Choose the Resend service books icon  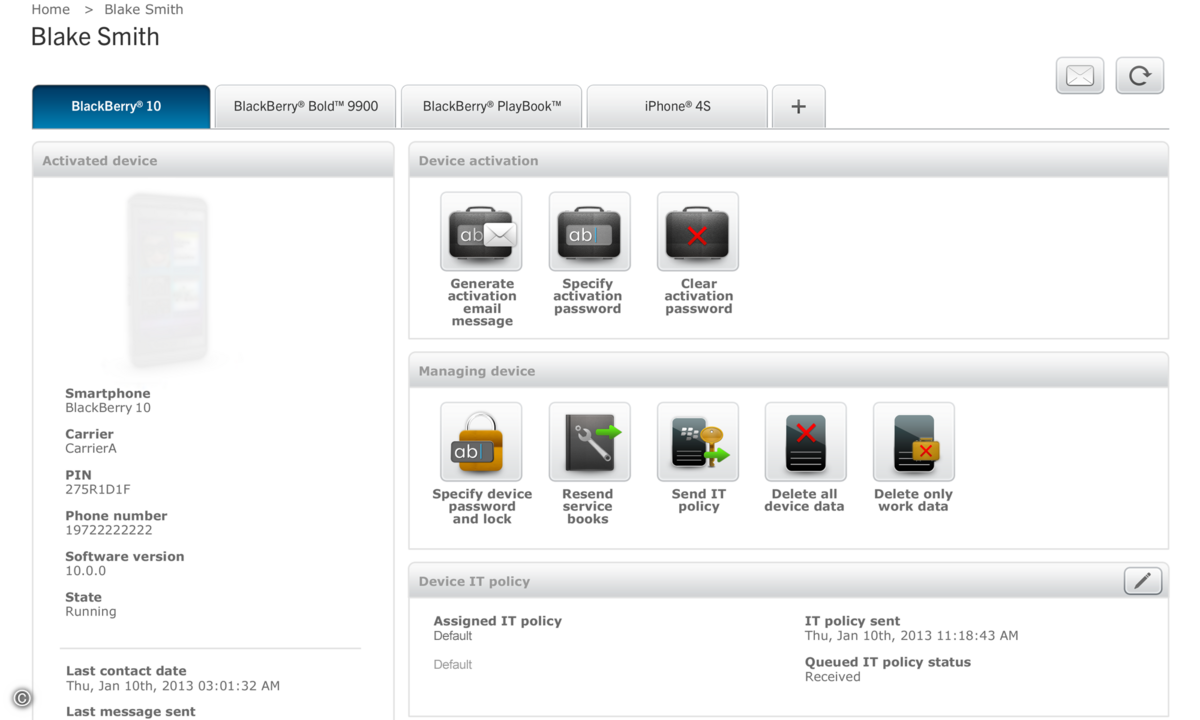pos(589,442)
